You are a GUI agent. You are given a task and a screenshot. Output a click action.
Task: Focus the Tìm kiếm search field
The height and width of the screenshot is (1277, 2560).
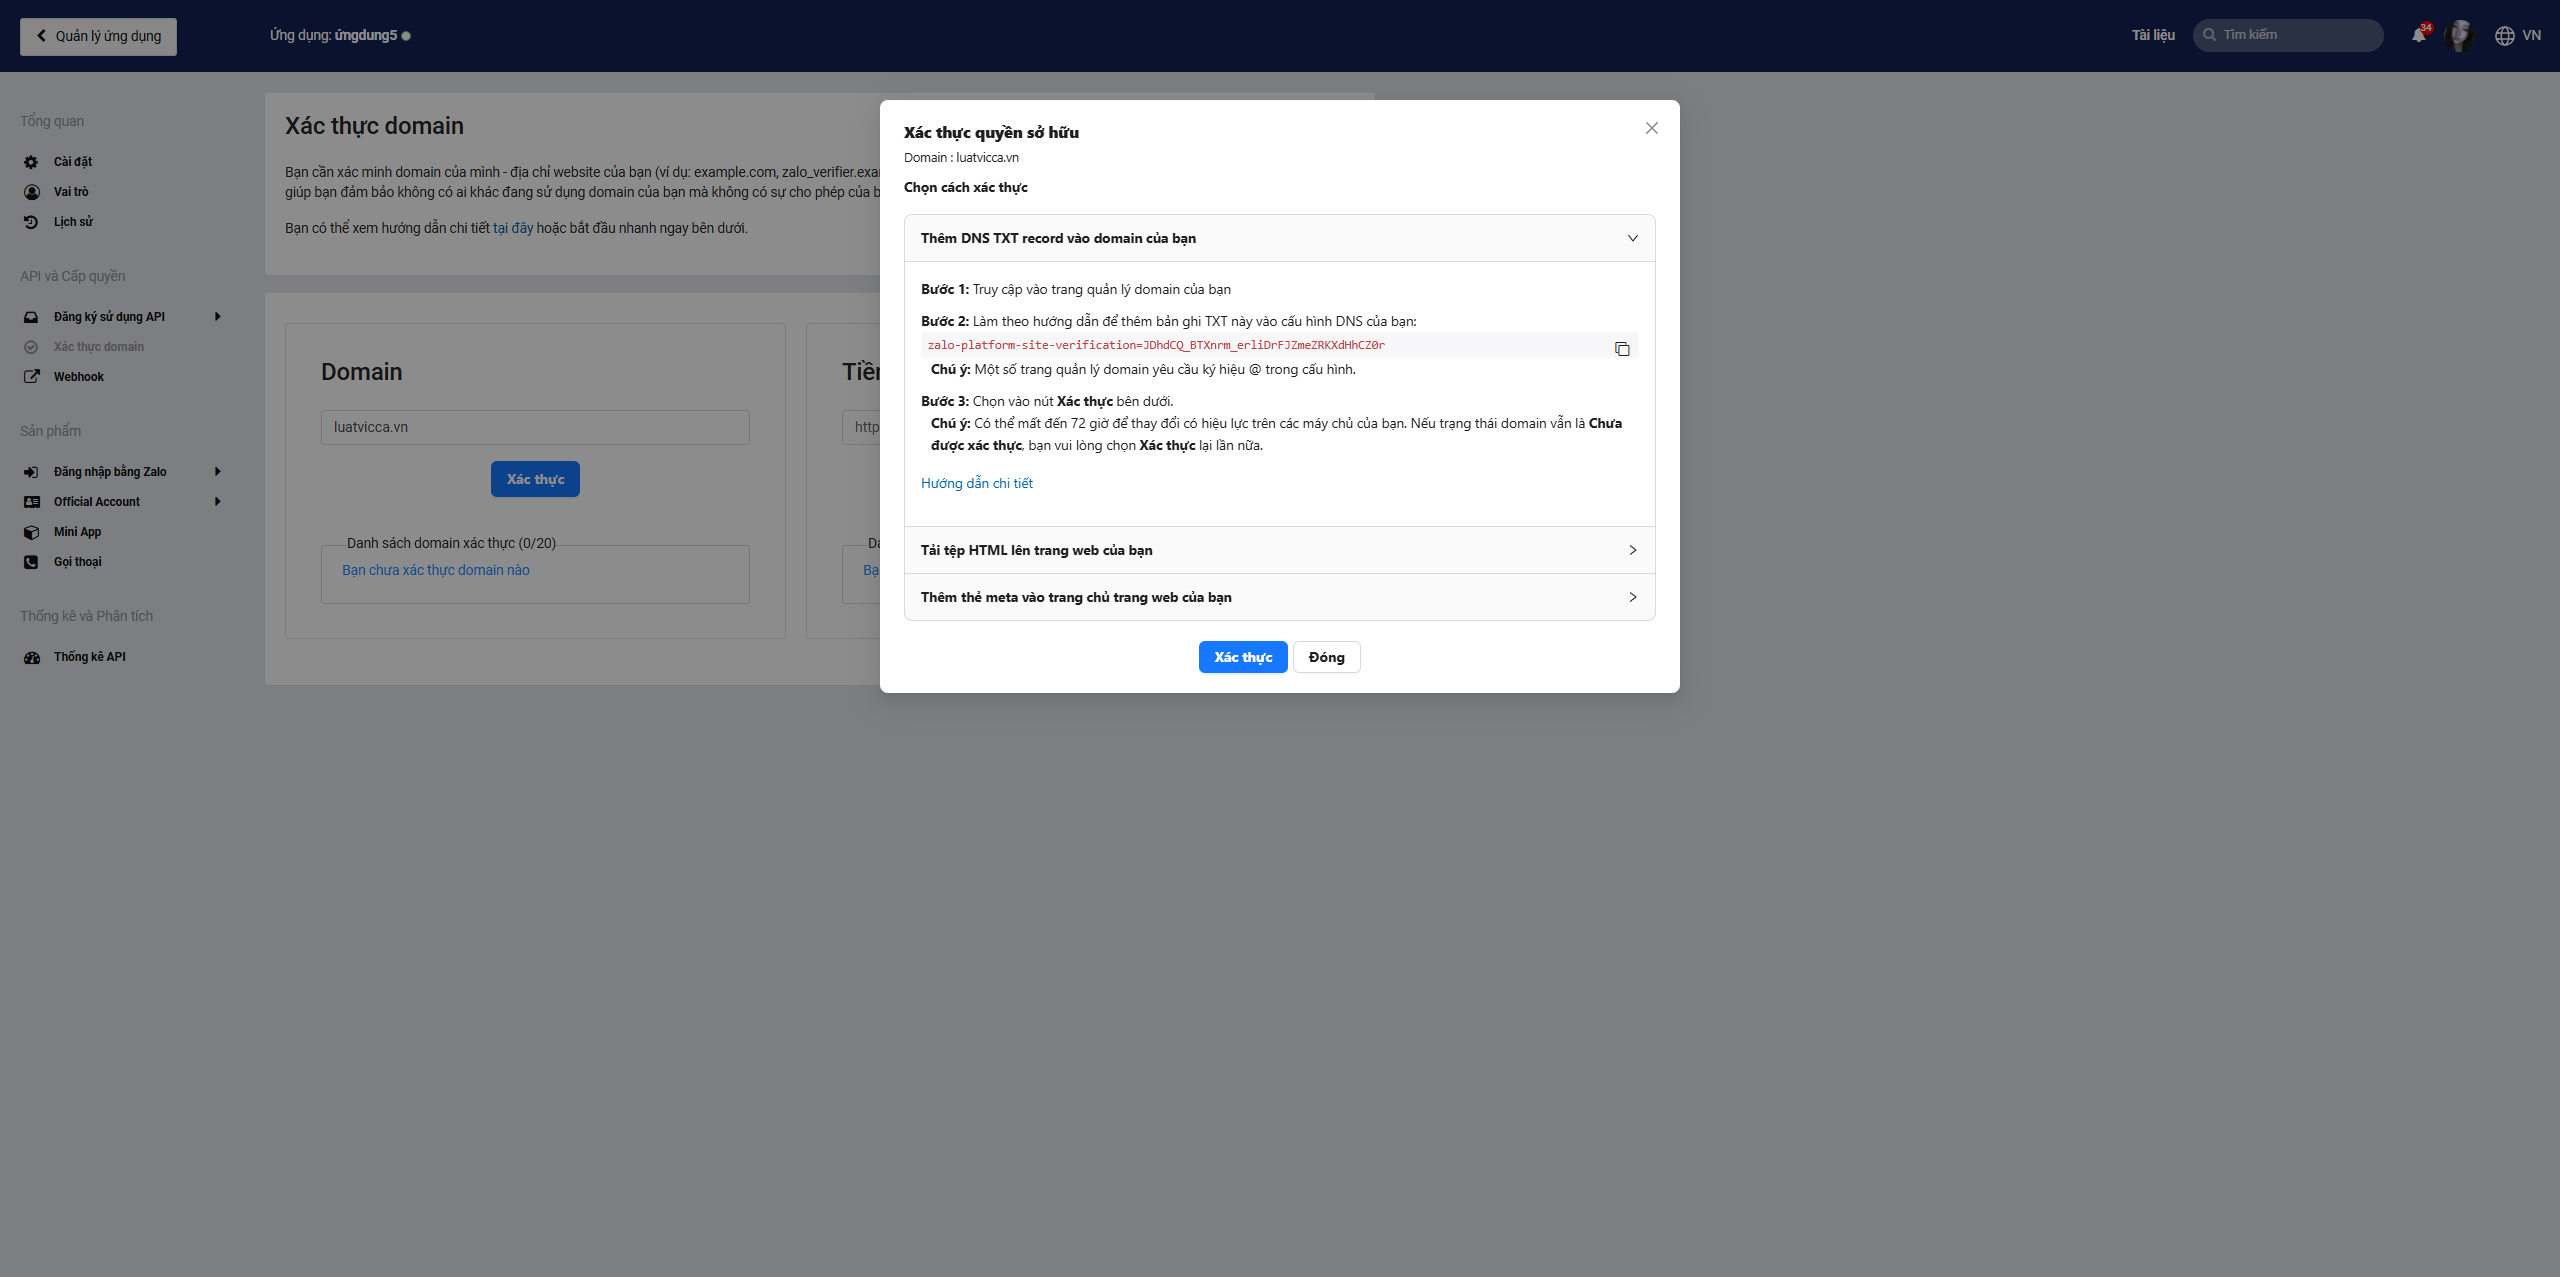click(x=2288, y=35)
